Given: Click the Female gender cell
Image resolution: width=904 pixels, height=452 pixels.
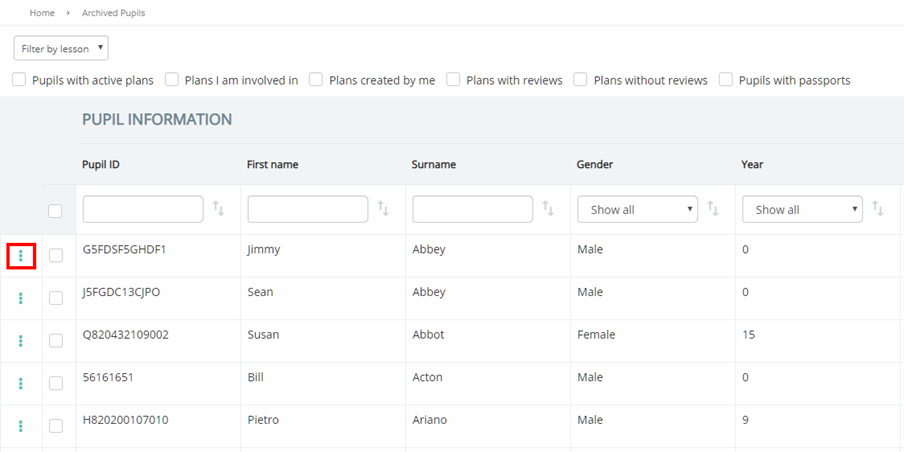Looking at the screenshot, I should pyautogui.click(x=596, y=335).
